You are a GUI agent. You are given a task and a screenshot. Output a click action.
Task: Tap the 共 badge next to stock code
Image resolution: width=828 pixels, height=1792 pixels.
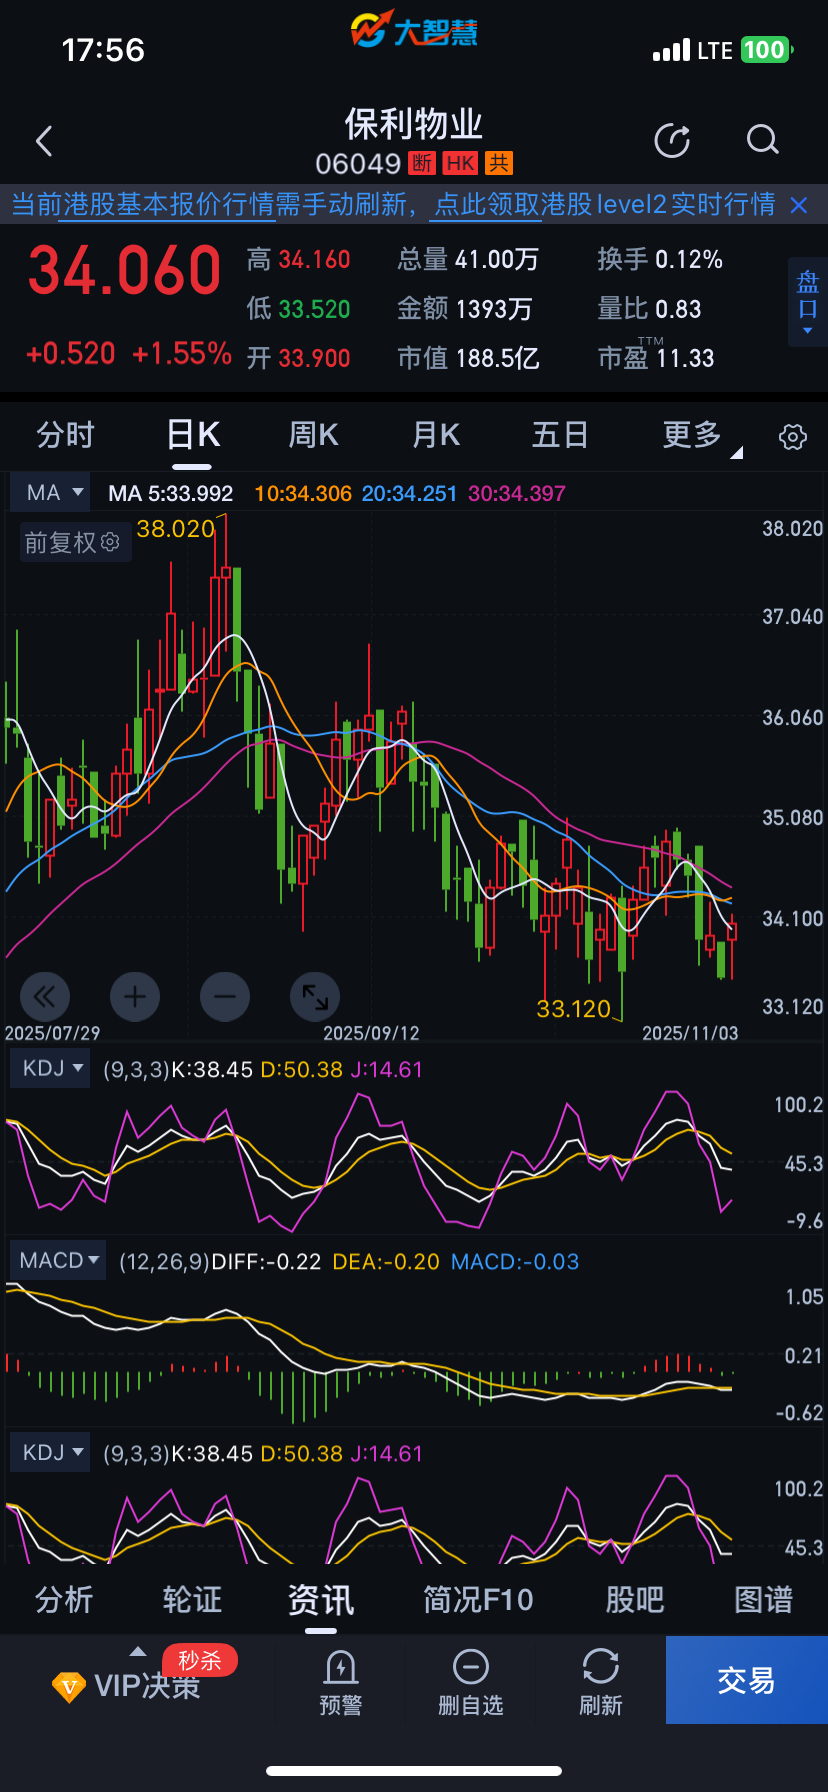point(499,163)
